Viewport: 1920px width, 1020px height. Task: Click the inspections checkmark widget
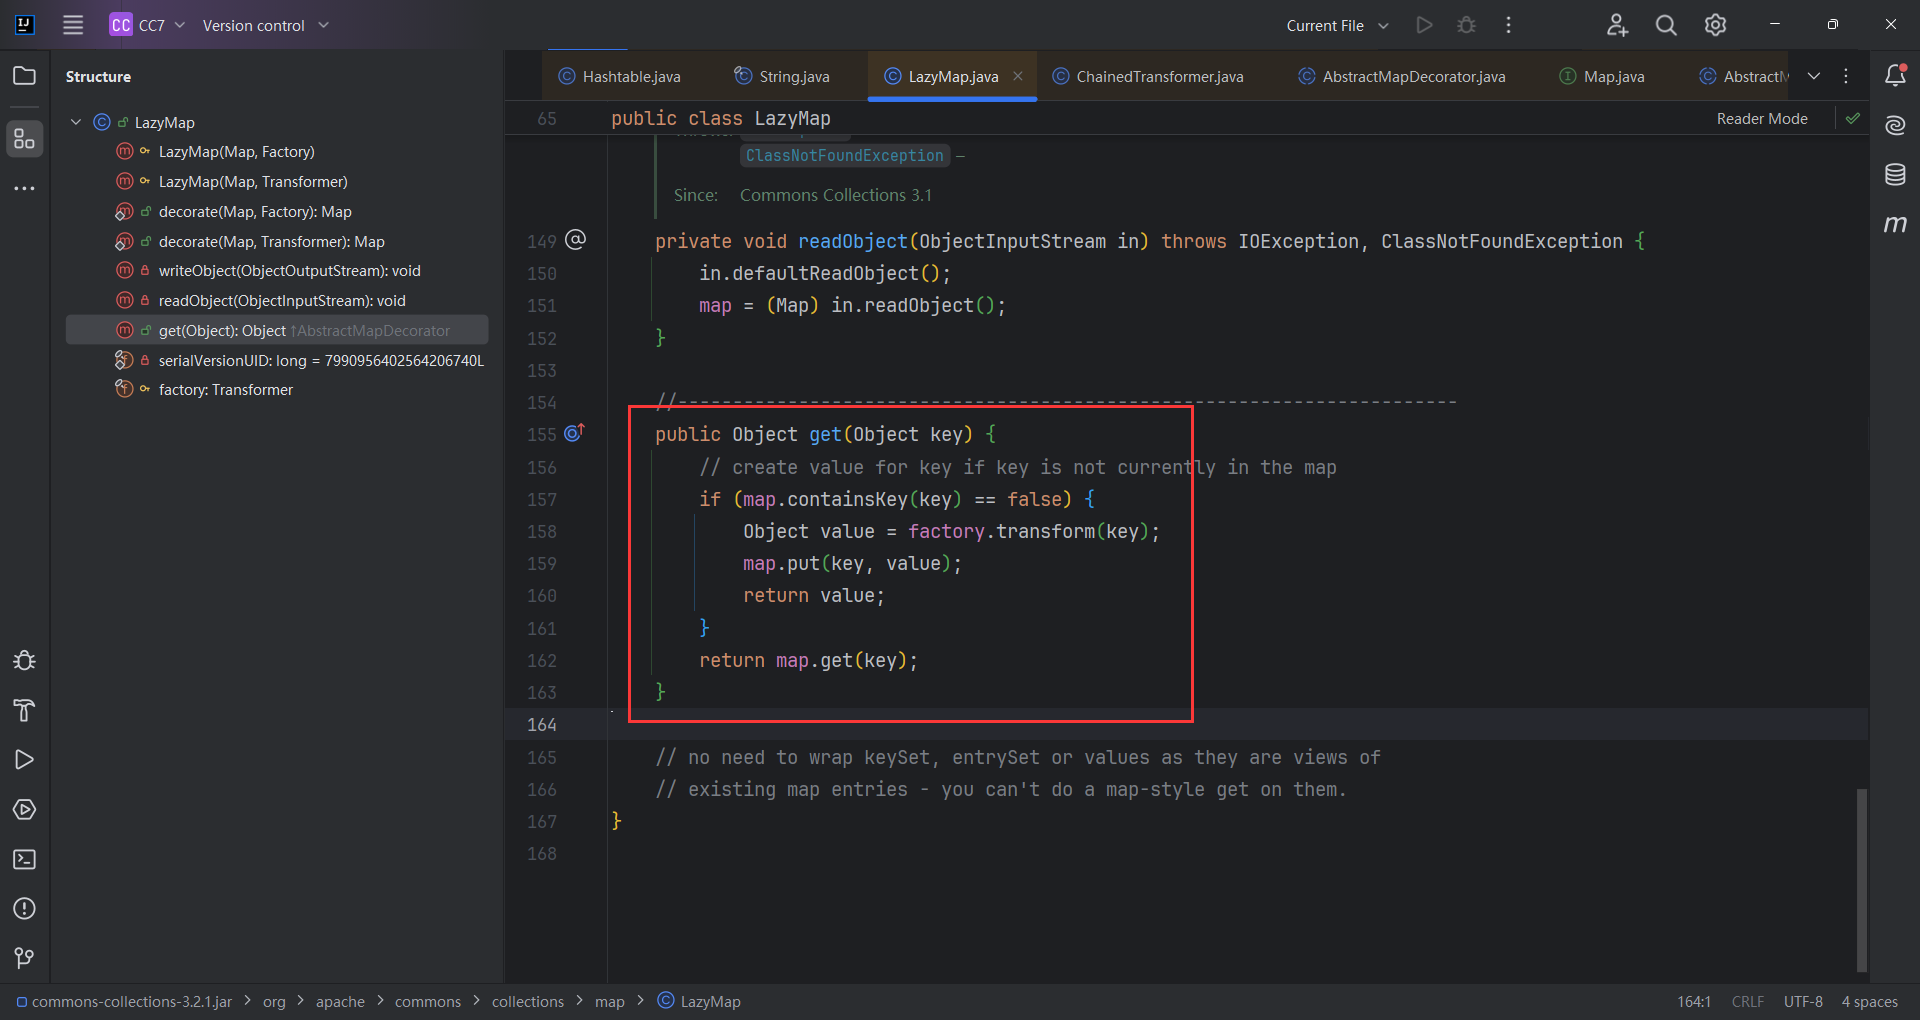tap(1853, 118)
